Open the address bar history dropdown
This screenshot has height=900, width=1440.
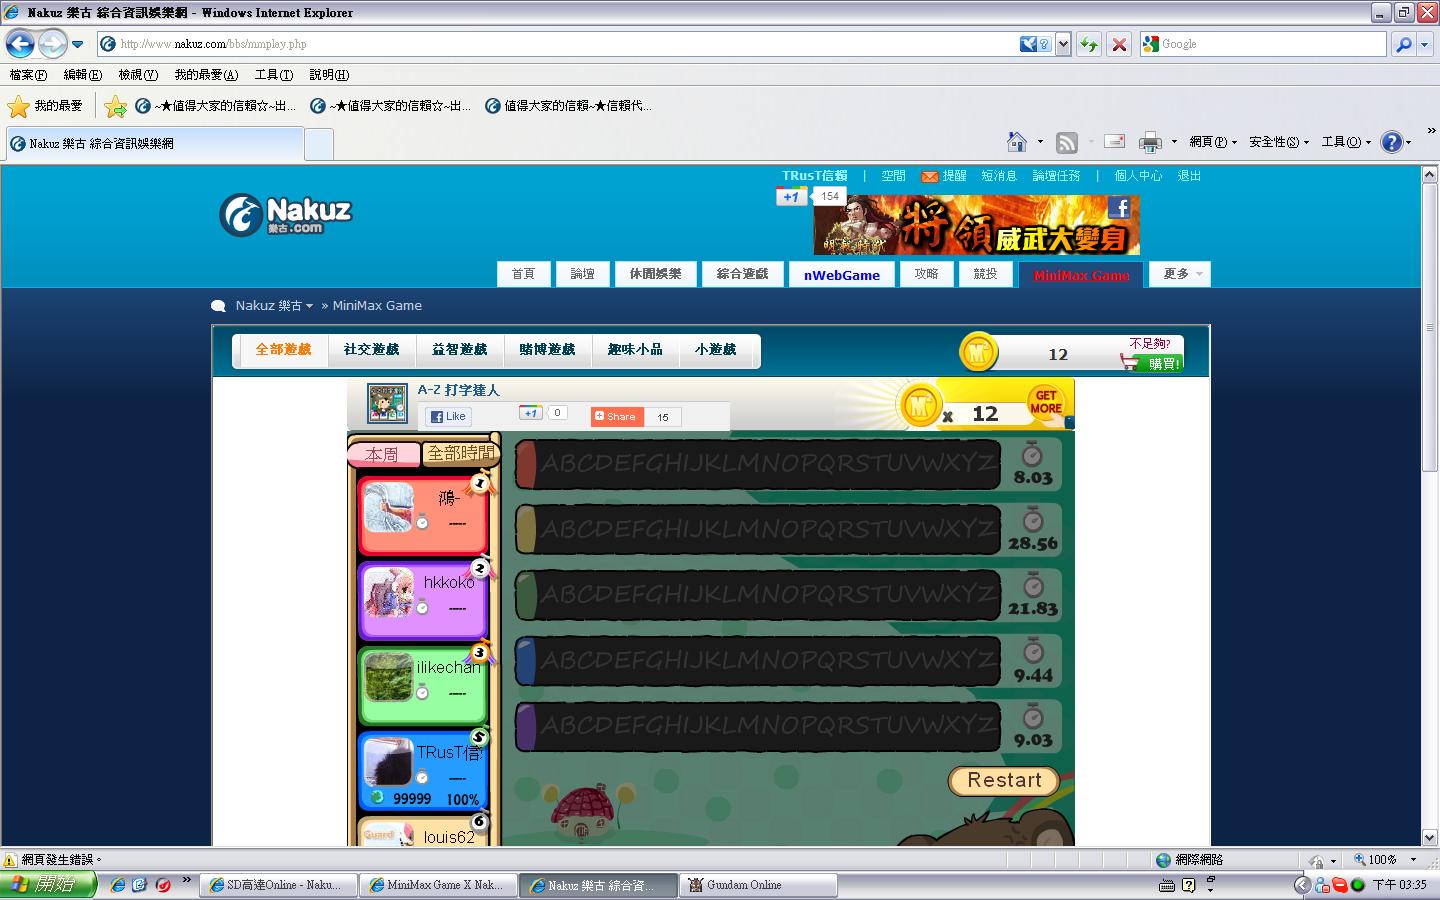pos(1063,44)
